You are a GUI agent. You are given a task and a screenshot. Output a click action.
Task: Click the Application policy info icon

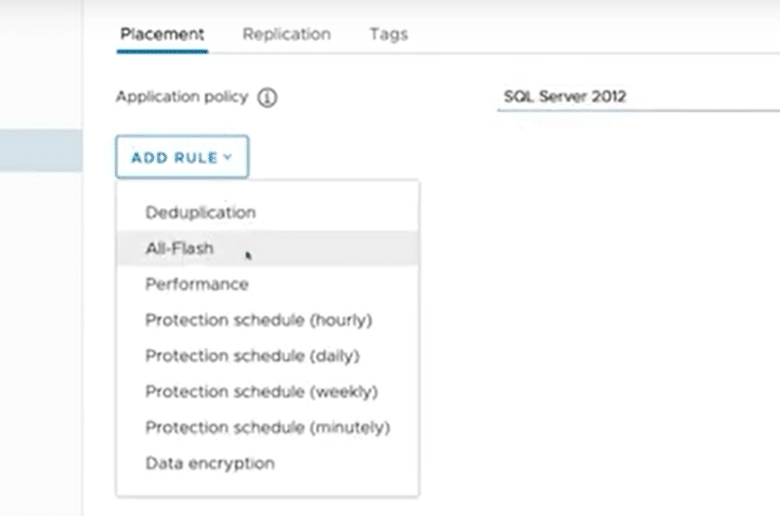(x=267, y=98)
